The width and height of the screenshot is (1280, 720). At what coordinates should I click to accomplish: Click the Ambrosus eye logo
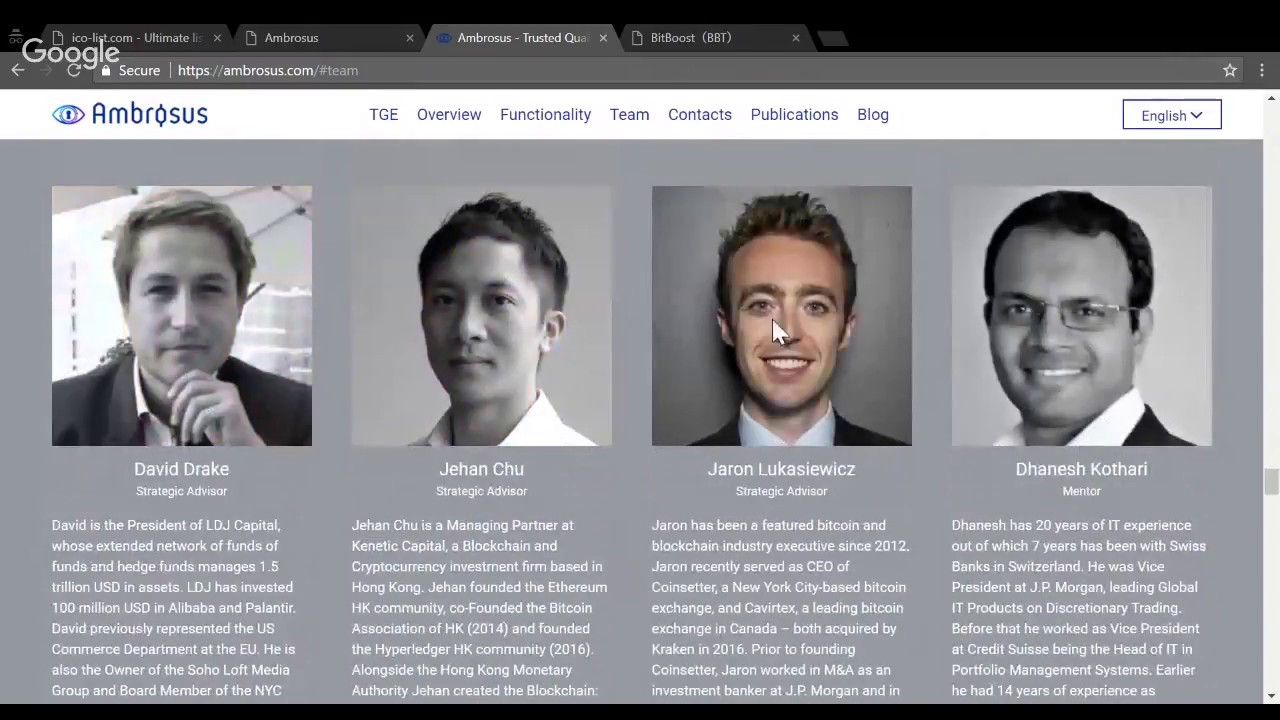coord(69,114)
